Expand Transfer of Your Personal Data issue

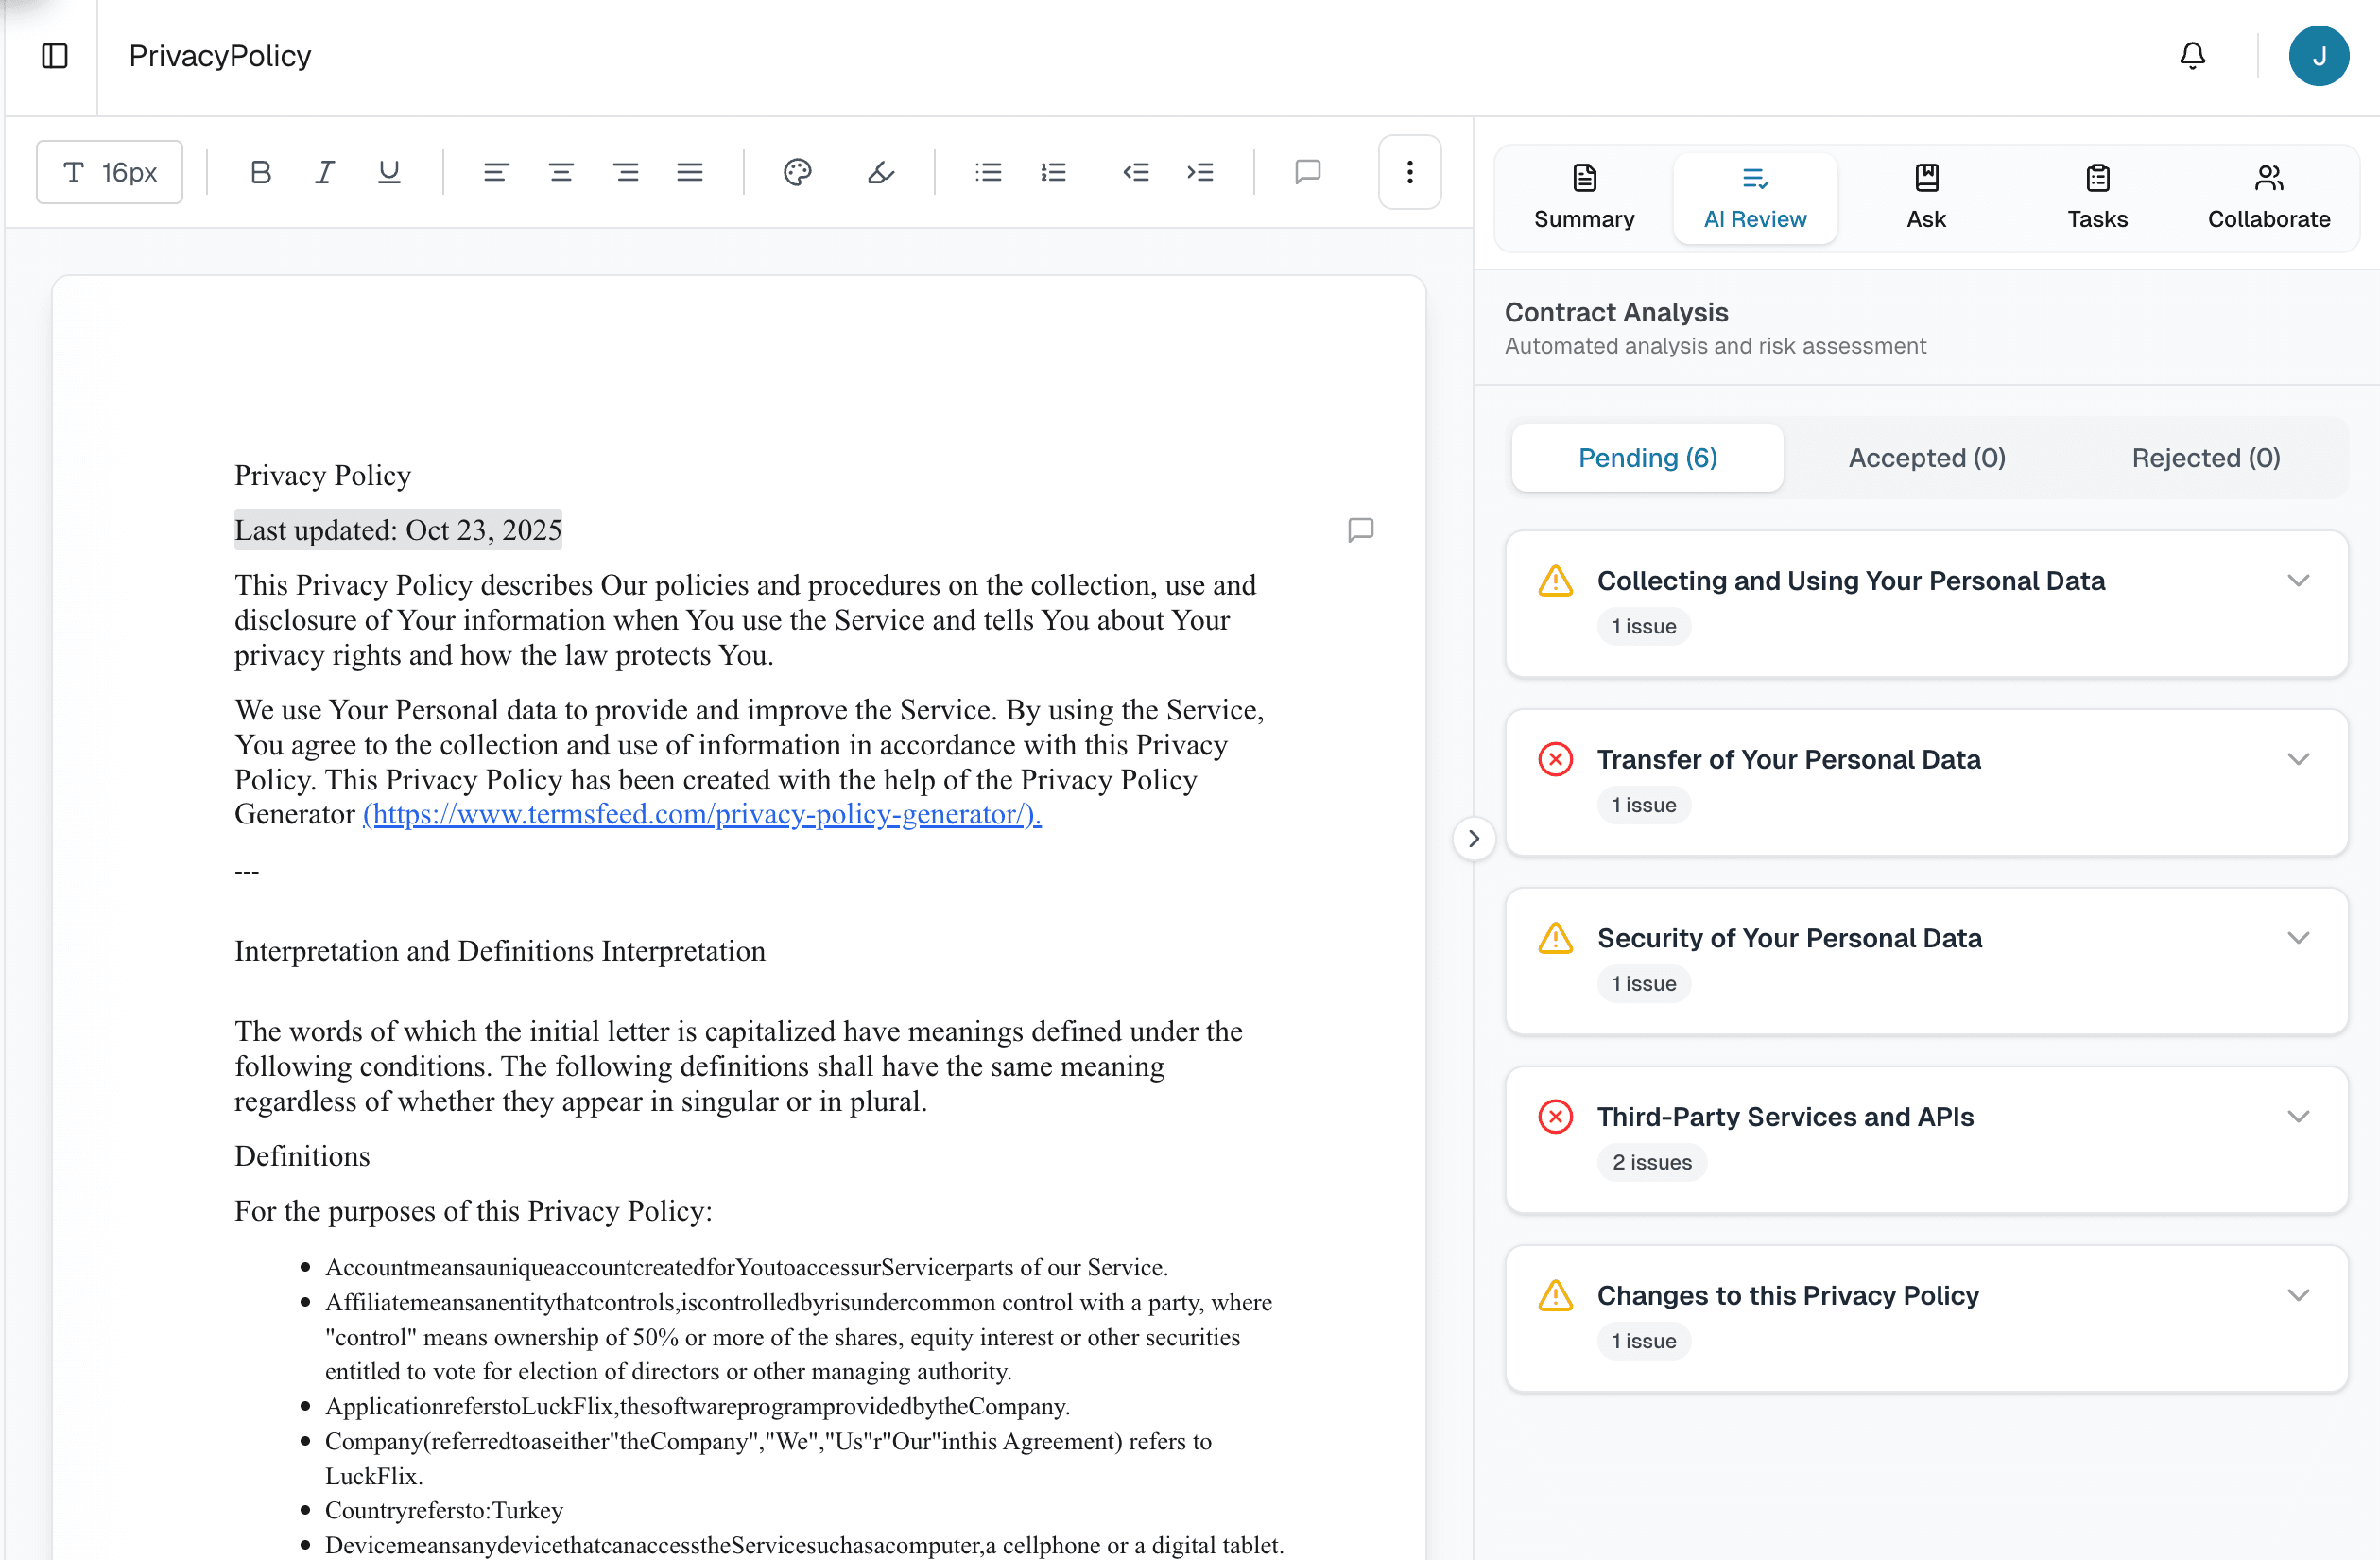coord(2298,759)
